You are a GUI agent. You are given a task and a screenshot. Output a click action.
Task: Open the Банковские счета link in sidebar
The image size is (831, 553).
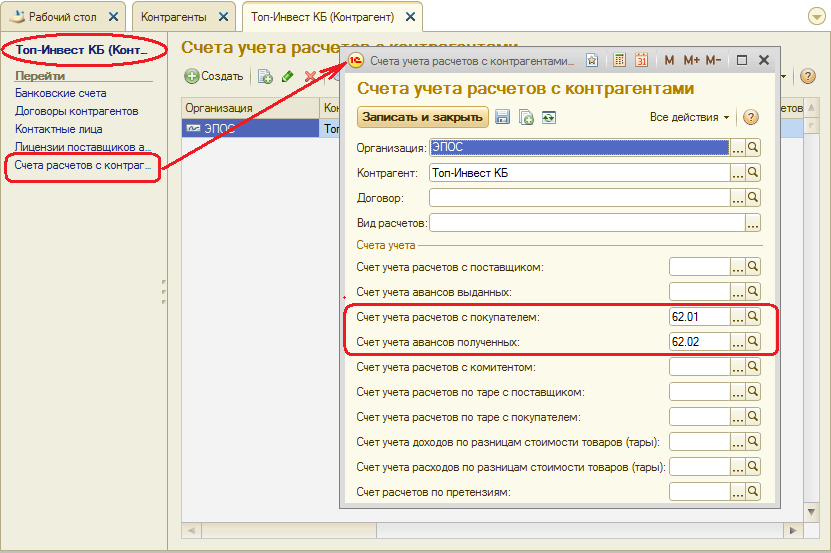[60, 93]
